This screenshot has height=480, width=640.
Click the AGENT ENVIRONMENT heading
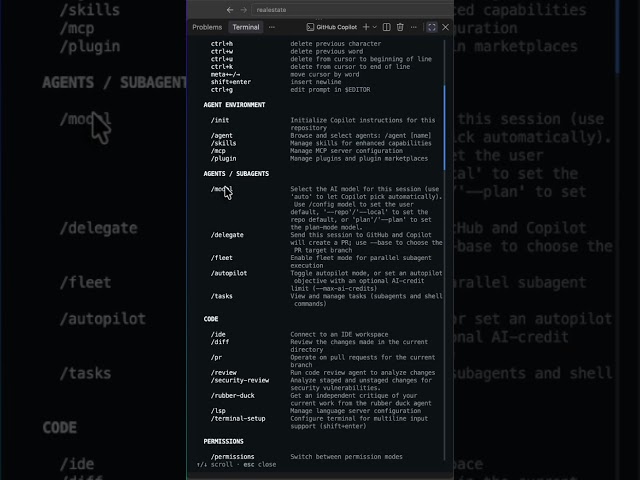pos(234,105)
